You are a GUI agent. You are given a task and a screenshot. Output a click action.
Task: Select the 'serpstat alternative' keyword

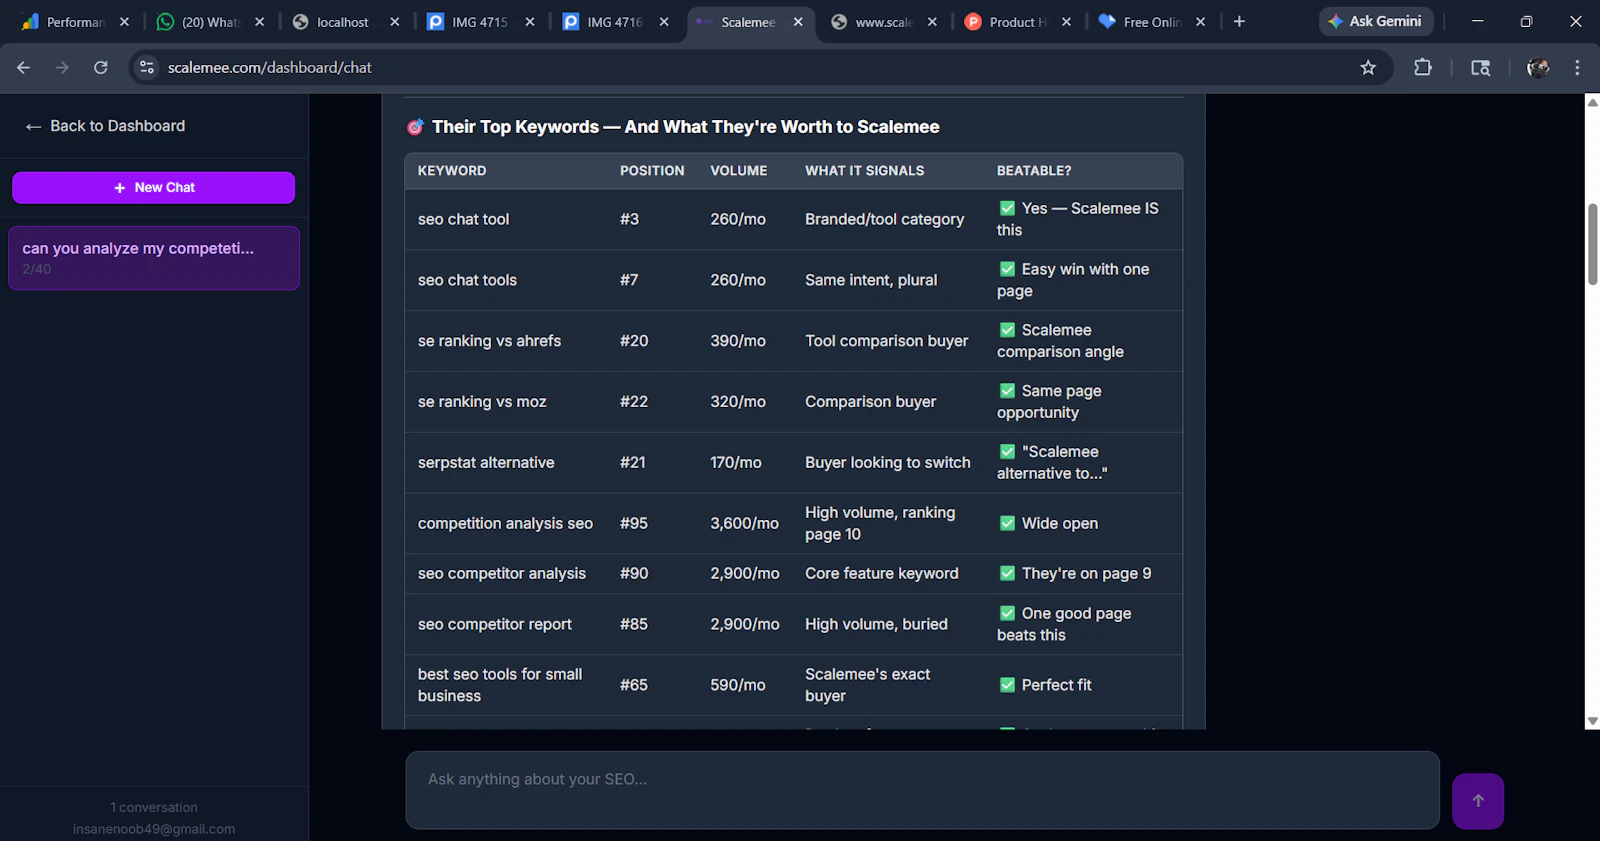pyautogui.click(x=486, y=463)
